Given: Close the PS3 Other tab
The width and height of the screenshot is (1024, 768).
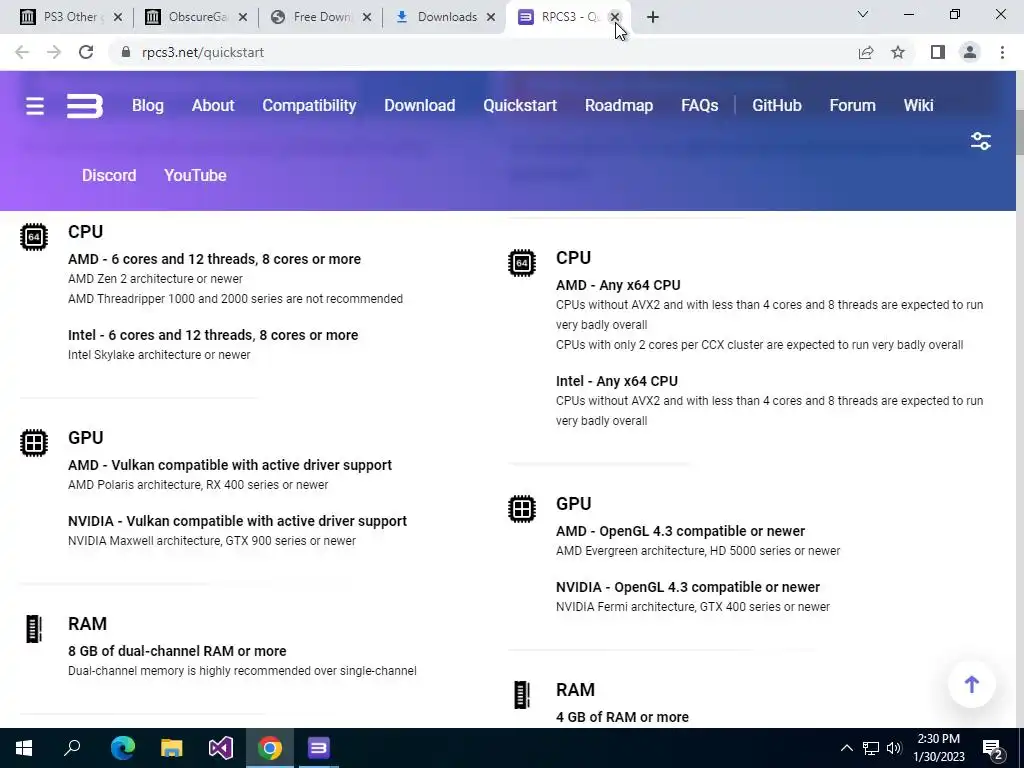Looking at the screenshot, I should tap(118, 17).
